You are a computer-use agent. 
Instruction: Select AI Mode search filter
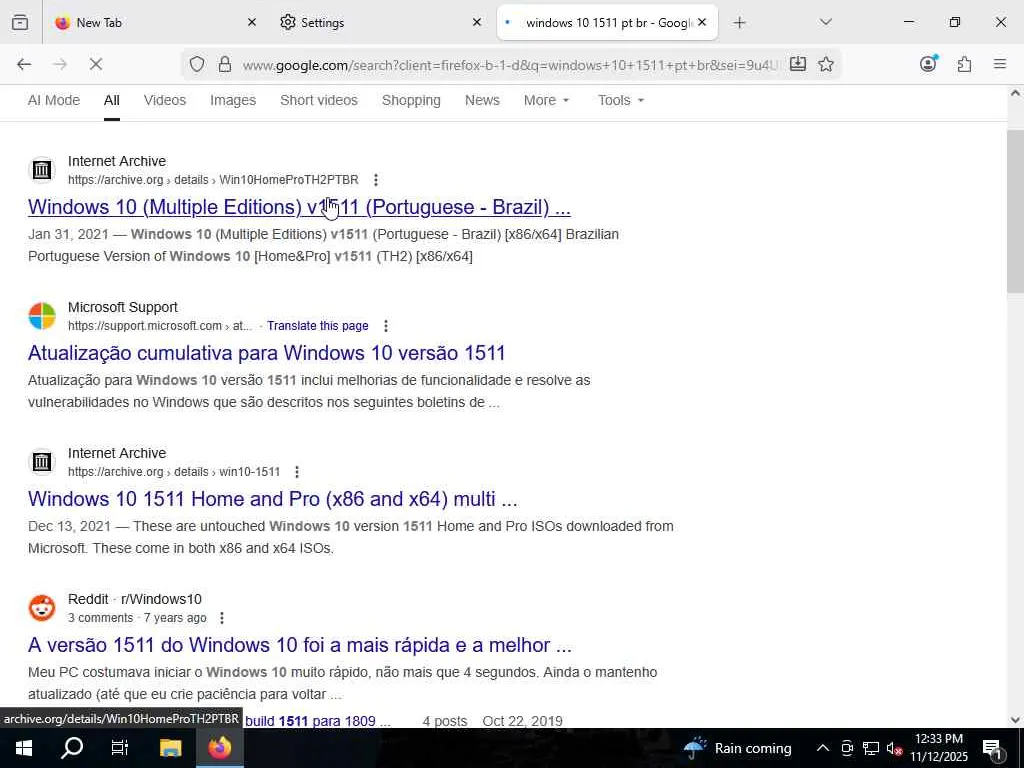[x=54, y=100]
